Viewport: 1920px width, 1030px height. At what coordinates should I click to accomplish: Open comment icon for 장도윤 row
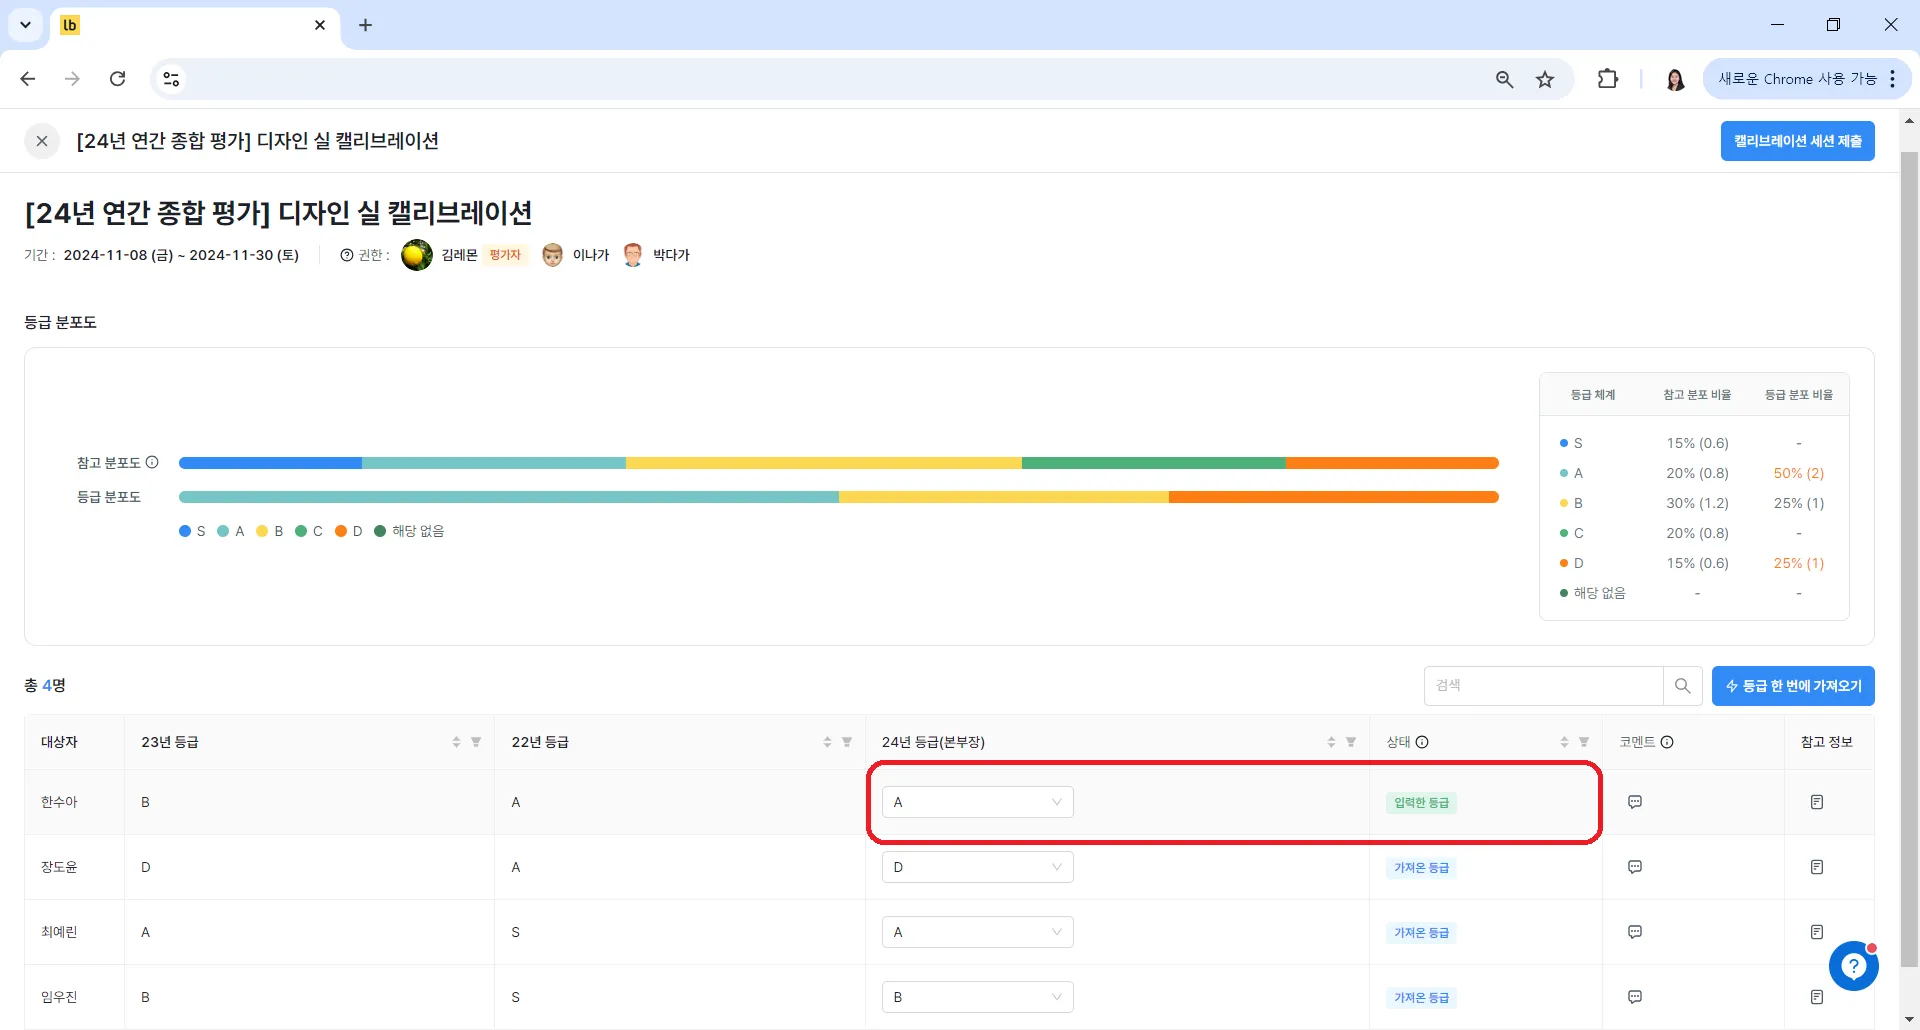pyautogui.click(x=1635, y=867)
